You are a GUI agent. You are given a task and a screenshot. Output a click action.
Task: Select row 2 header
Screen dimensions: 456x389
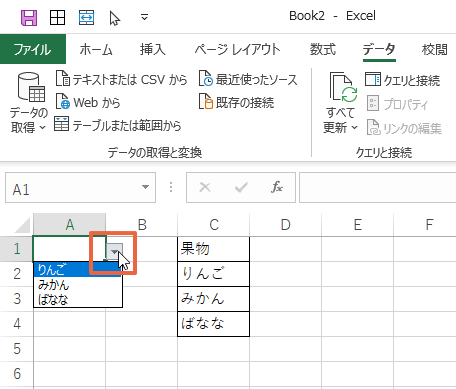point(17,274)
